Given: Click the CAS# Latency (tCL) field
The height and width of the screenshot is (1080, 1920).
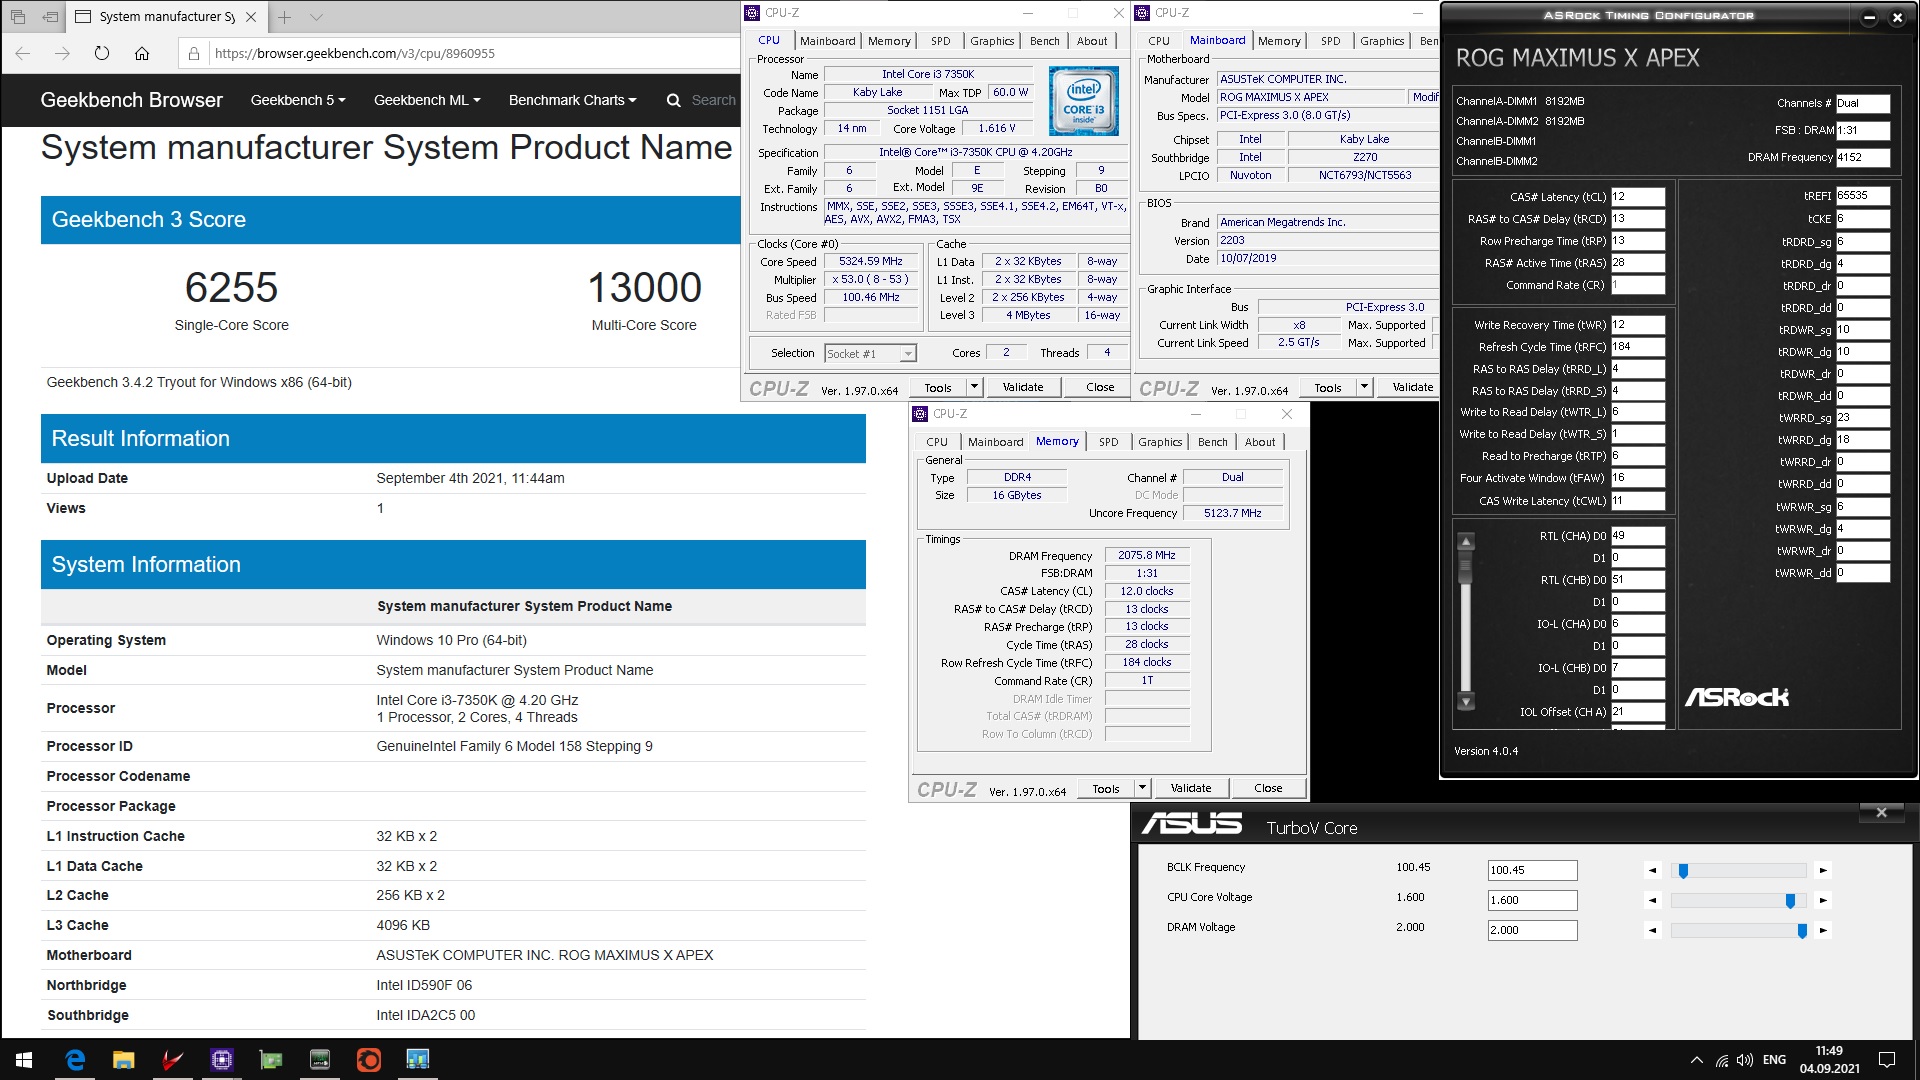Looking at the screenshot, I should tap(1637, 197).
